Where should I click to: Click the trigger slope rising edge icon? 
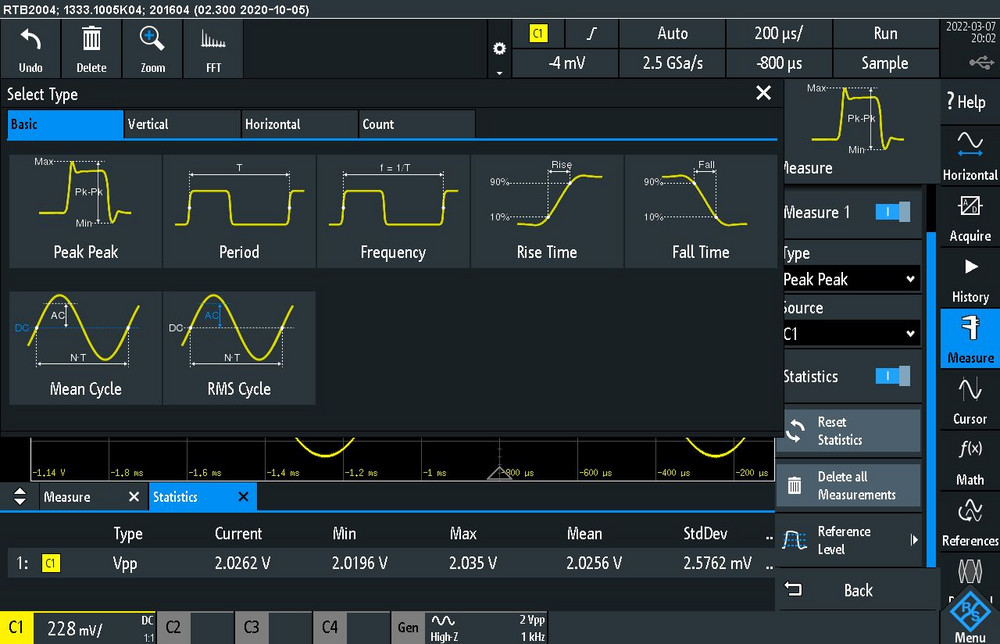pyautogui.click(x=592, y=33)
